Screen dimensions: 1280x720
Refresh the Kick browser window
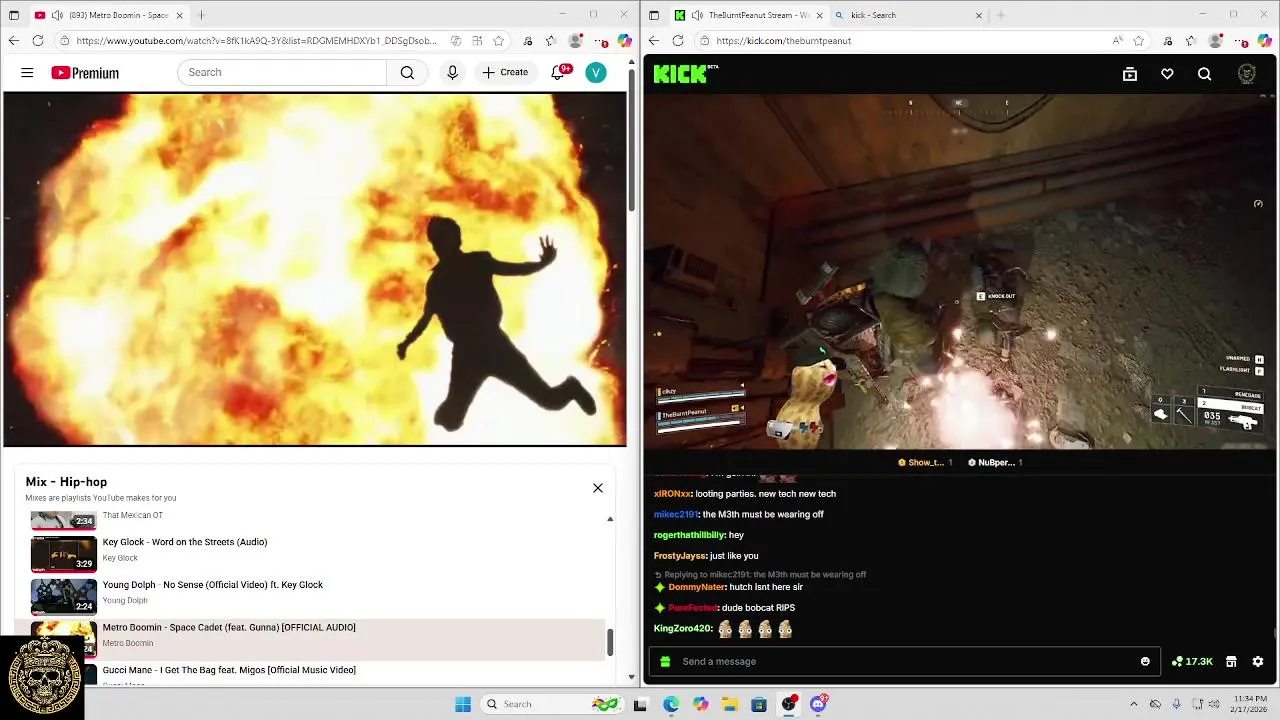pyautogui.click(x=678, y=40)
